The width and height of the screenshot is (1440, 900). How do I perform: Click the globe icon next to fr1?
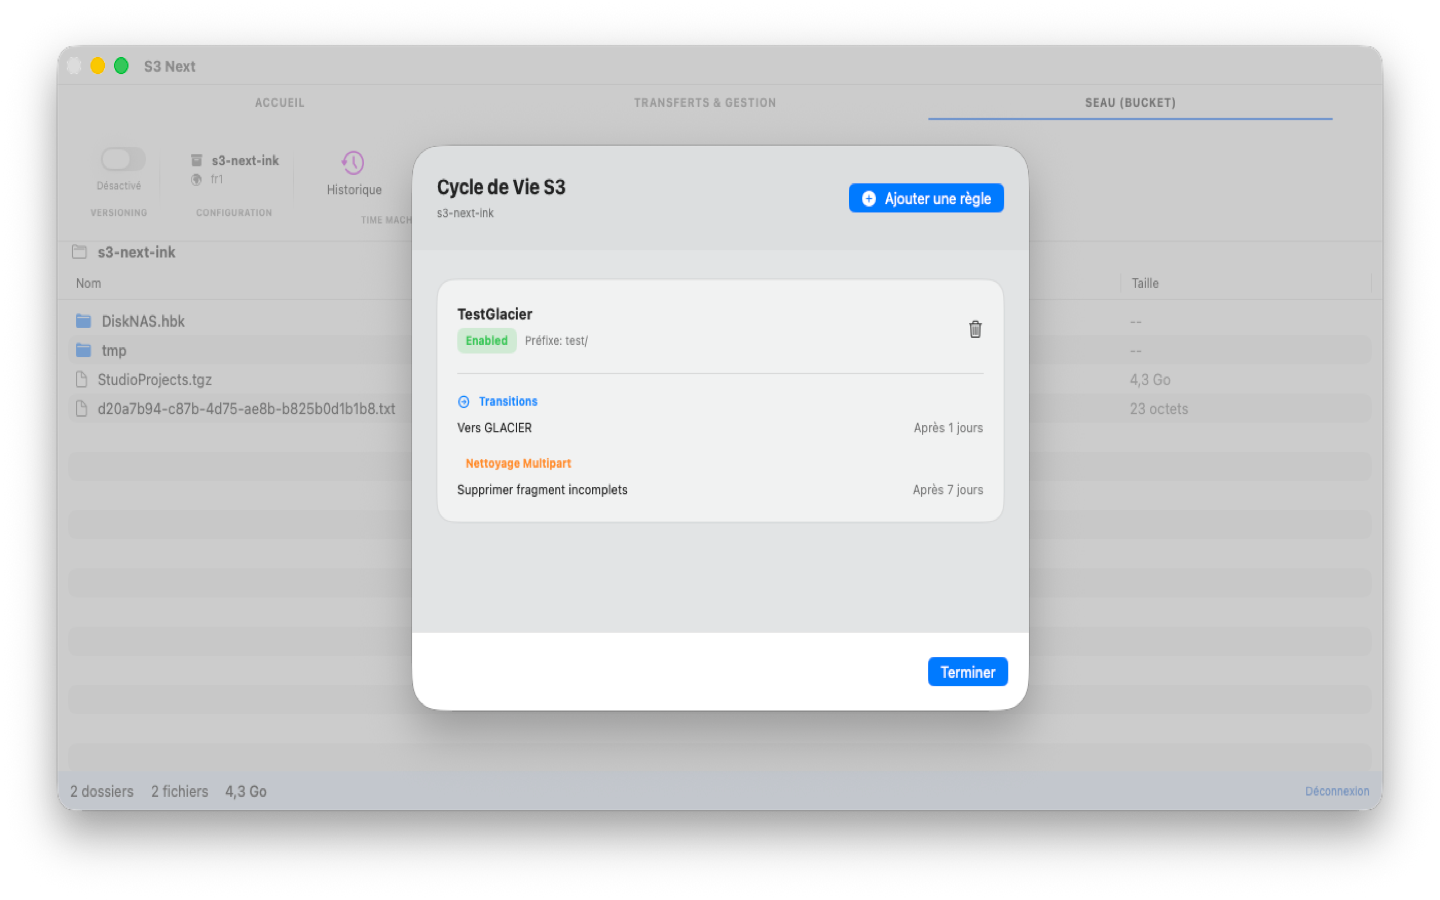pyautogui.click(x=197, y=180)
